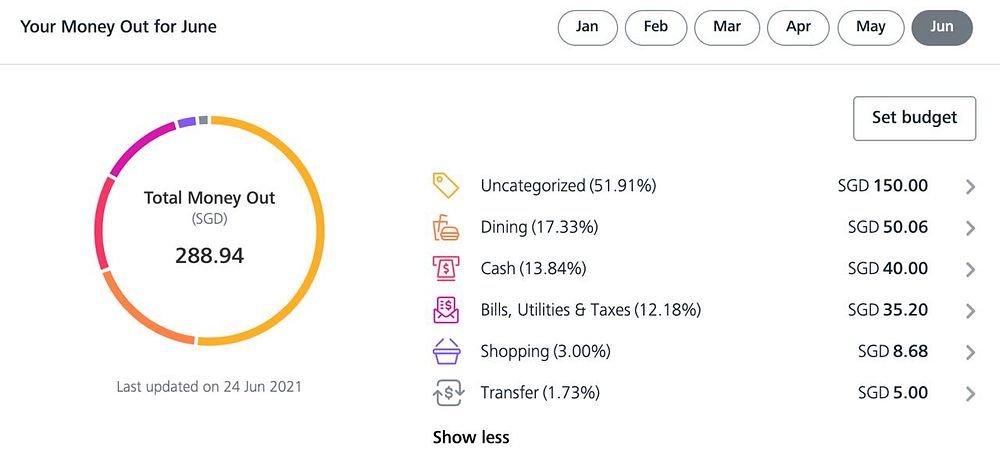Collapse the list with Show less

pos(471,437)
